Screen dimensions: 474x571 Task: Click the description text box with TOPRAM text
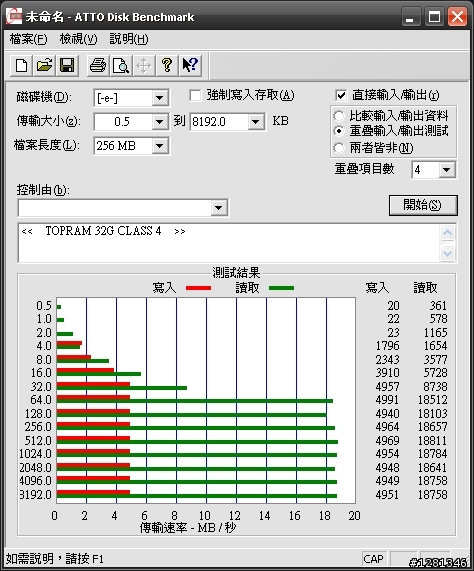[229, 243]
